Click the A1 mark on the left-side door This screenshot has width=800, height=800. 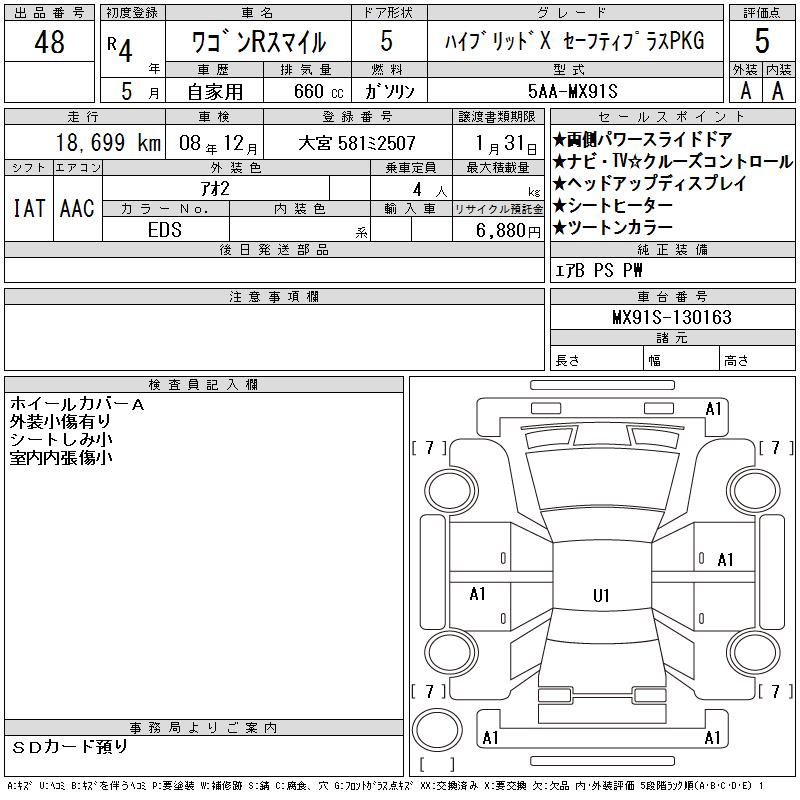pyautogui.click(x=477, y=594)
